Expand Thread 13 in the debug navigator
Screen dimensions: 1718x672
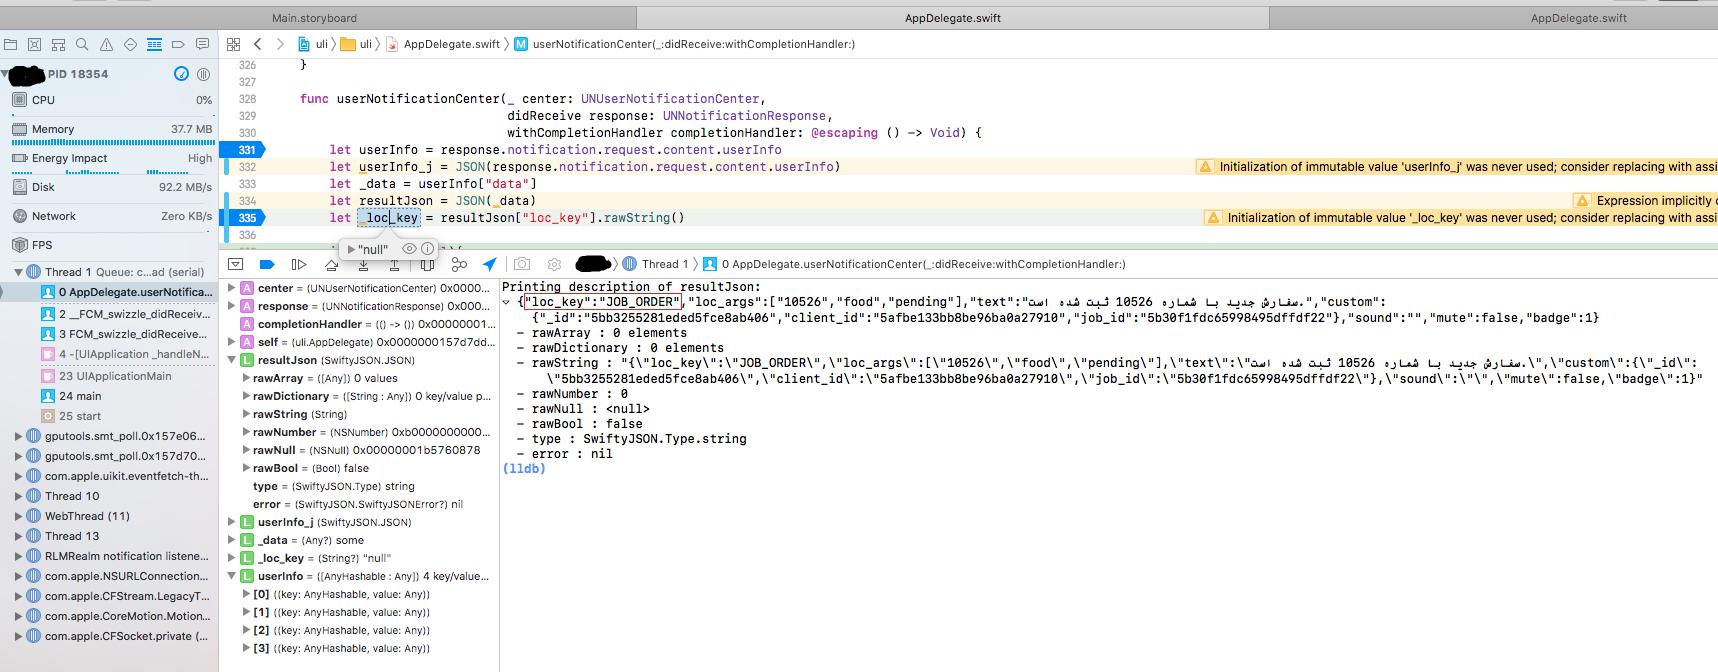[x=18, y=536]
